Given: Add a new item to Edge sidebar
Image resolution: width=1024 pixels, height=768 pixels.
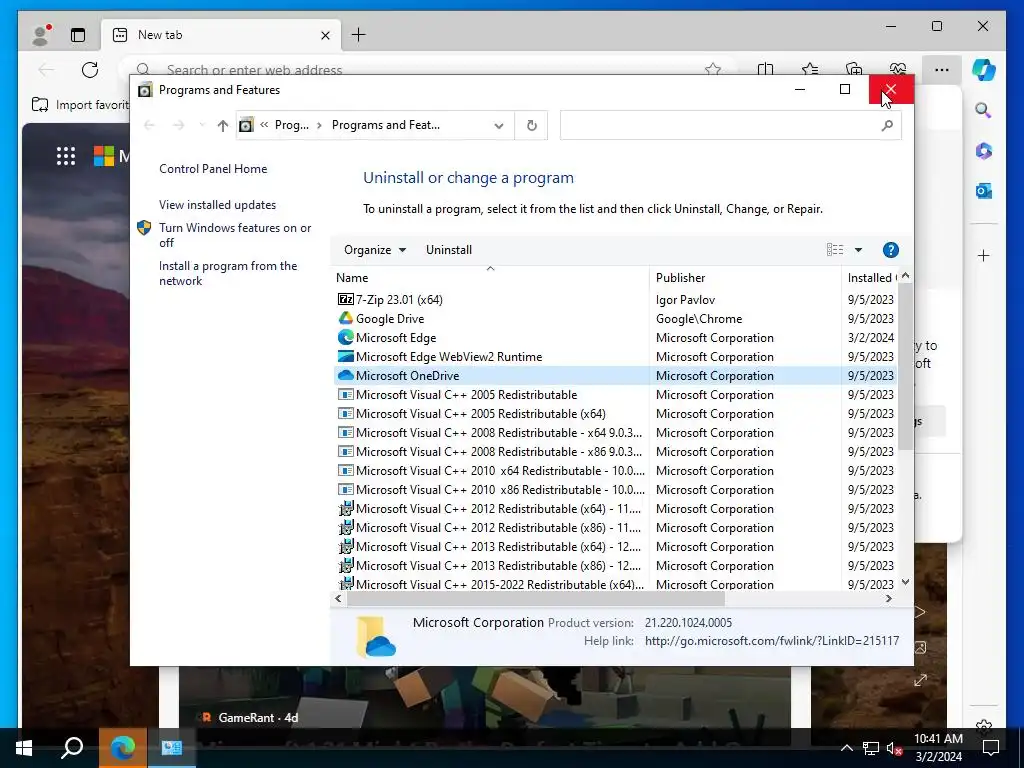Looking at the screenshot, I should tap(984, 255).
